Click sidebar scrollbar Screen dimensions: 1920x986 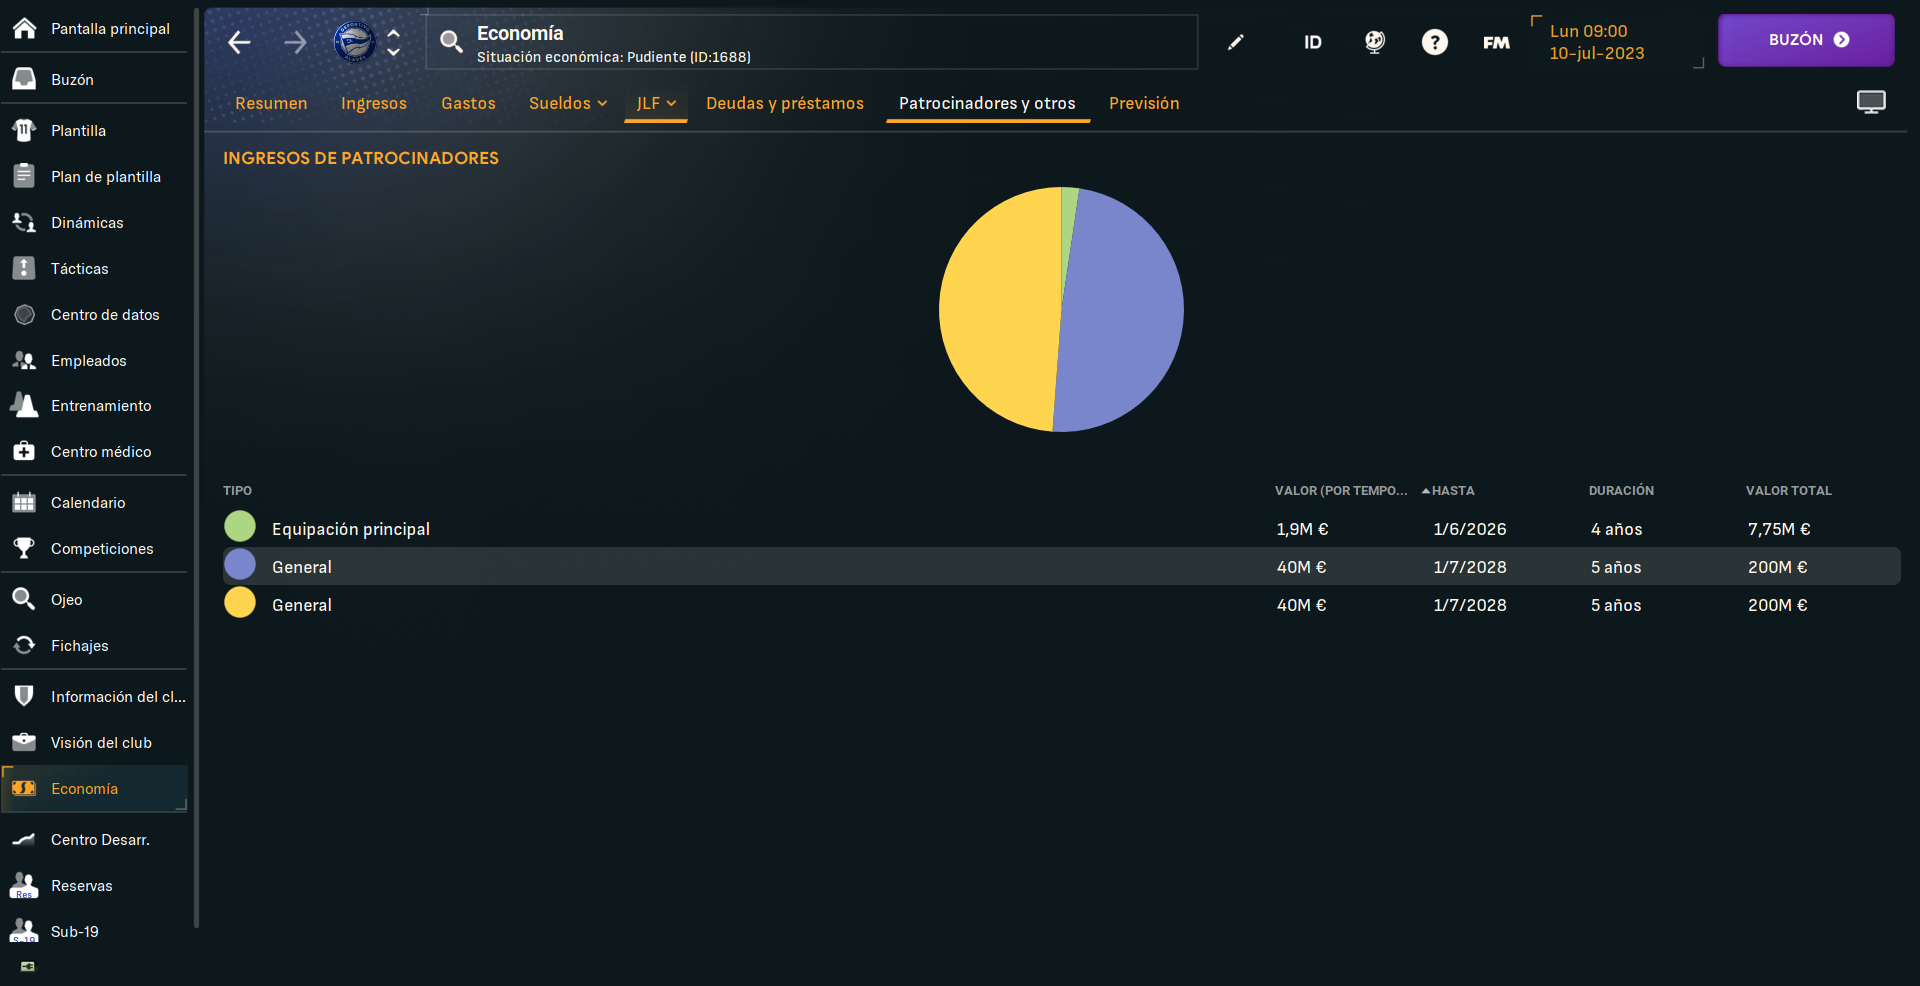point(196,470)
